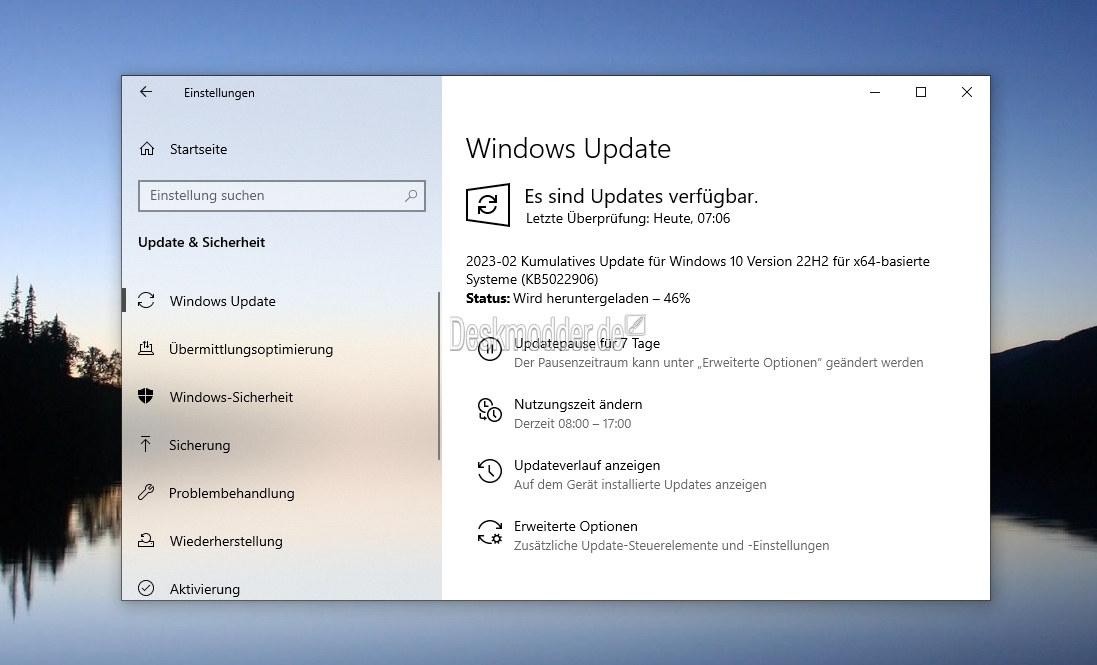Open Updateverlauf anzeigen

(587, 465)
